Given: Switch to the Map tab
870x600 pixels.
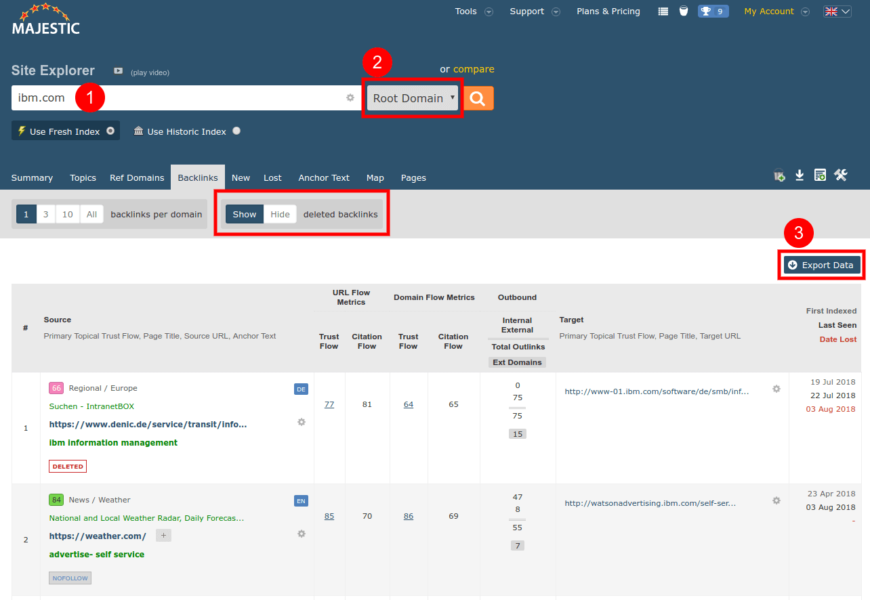Looking at the screenshot, I should click(x=375, y=178).
